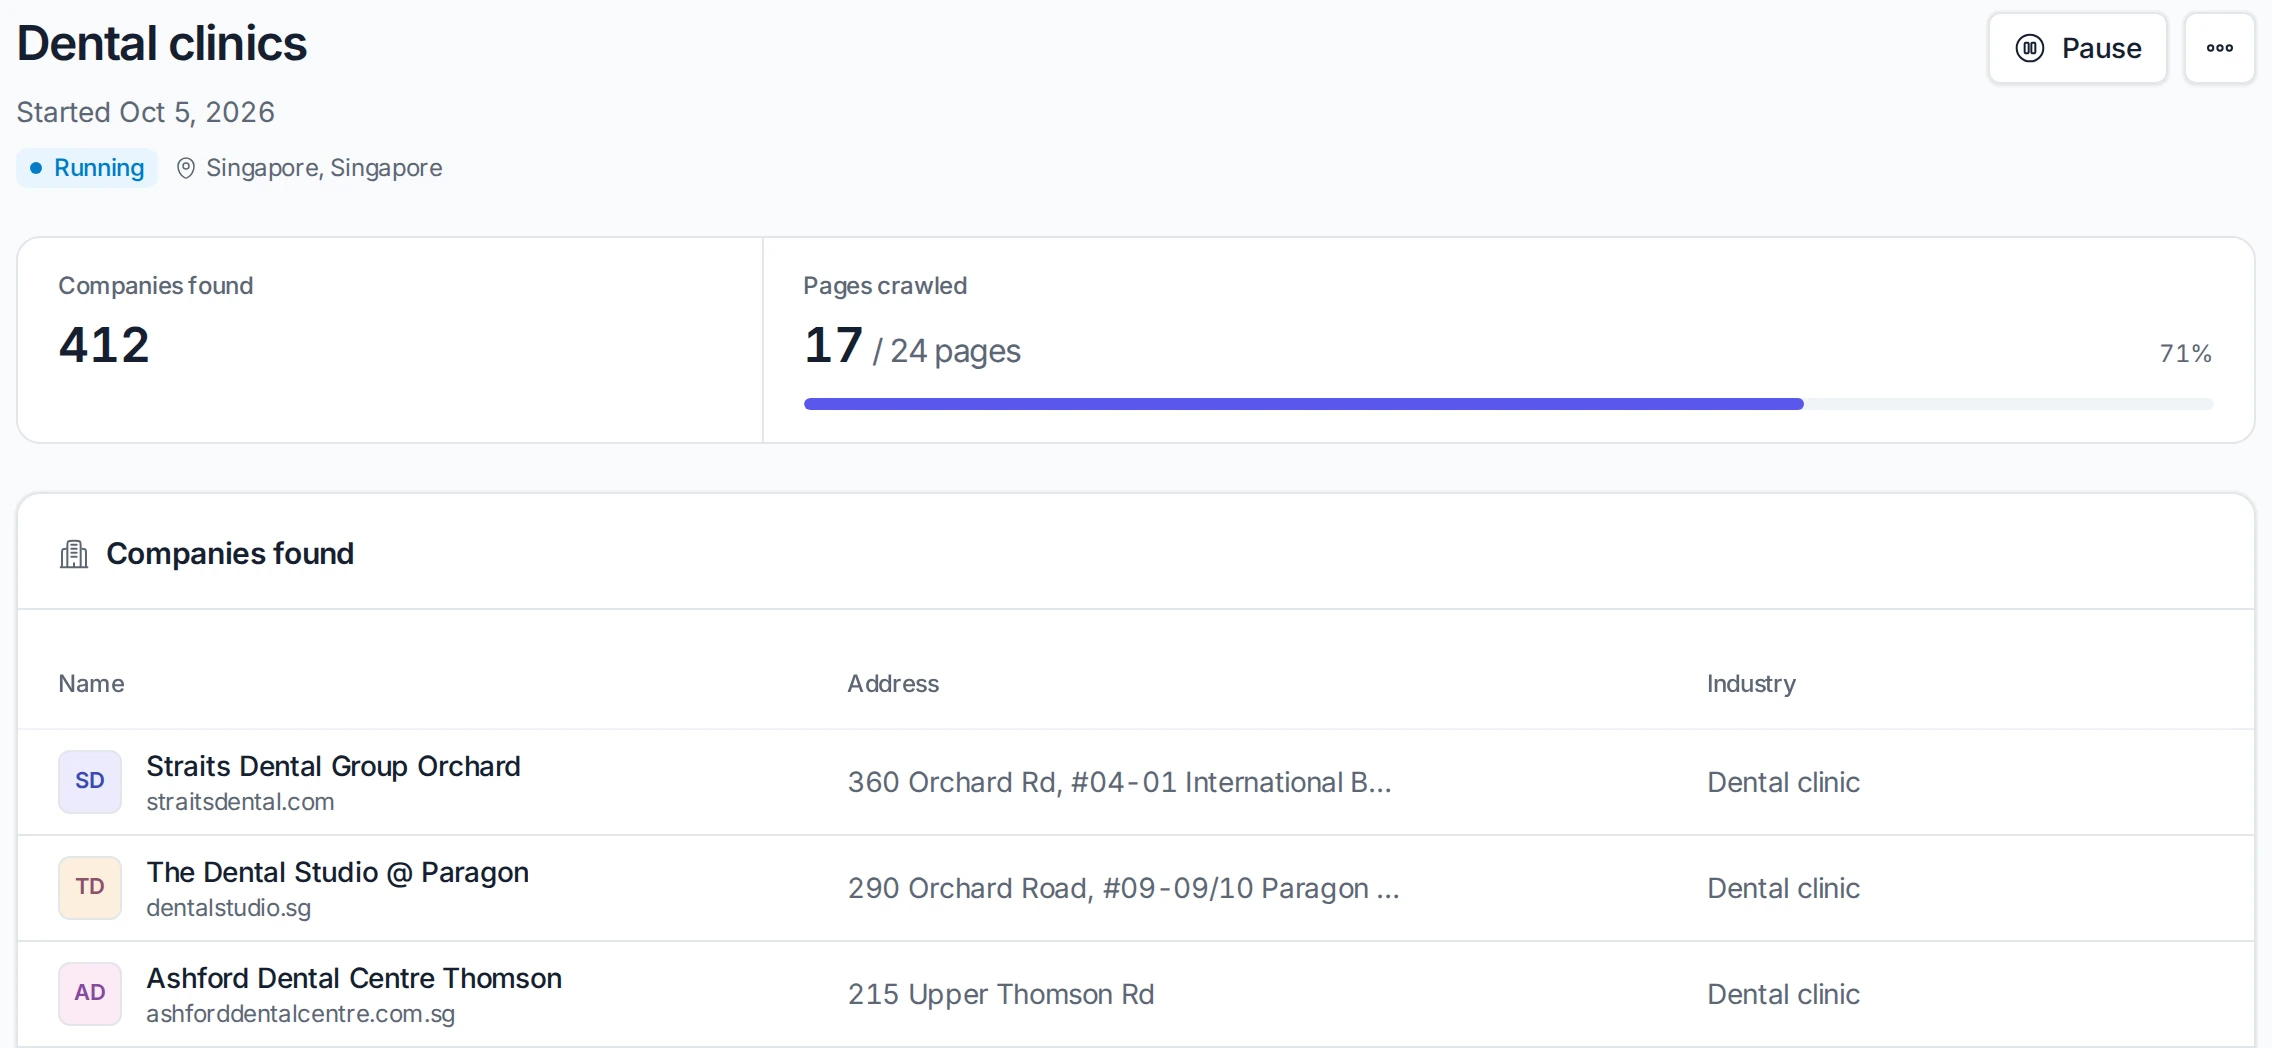This screenshot has width=2272, height=1048.
Task: Click the building icon beside Companies found
Action: pyautogui.click(x=74, y=554)
